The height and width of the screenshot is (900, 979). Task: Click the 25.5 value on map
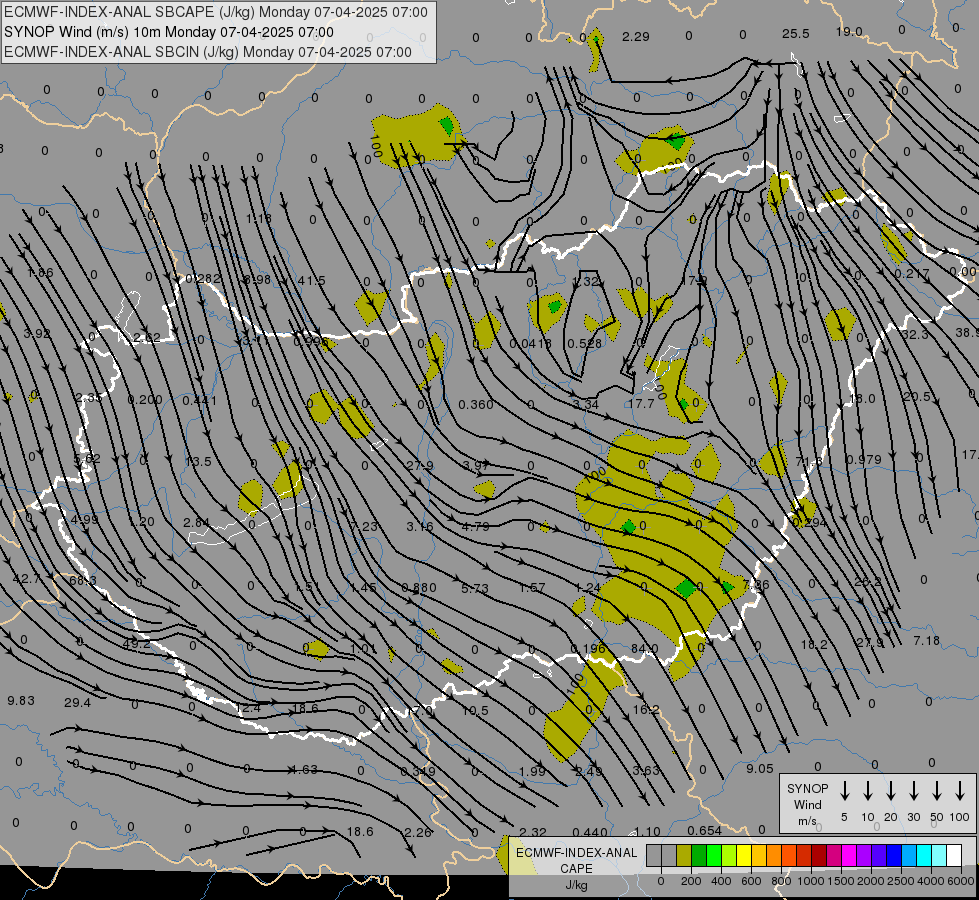click(x=795, y=34)
